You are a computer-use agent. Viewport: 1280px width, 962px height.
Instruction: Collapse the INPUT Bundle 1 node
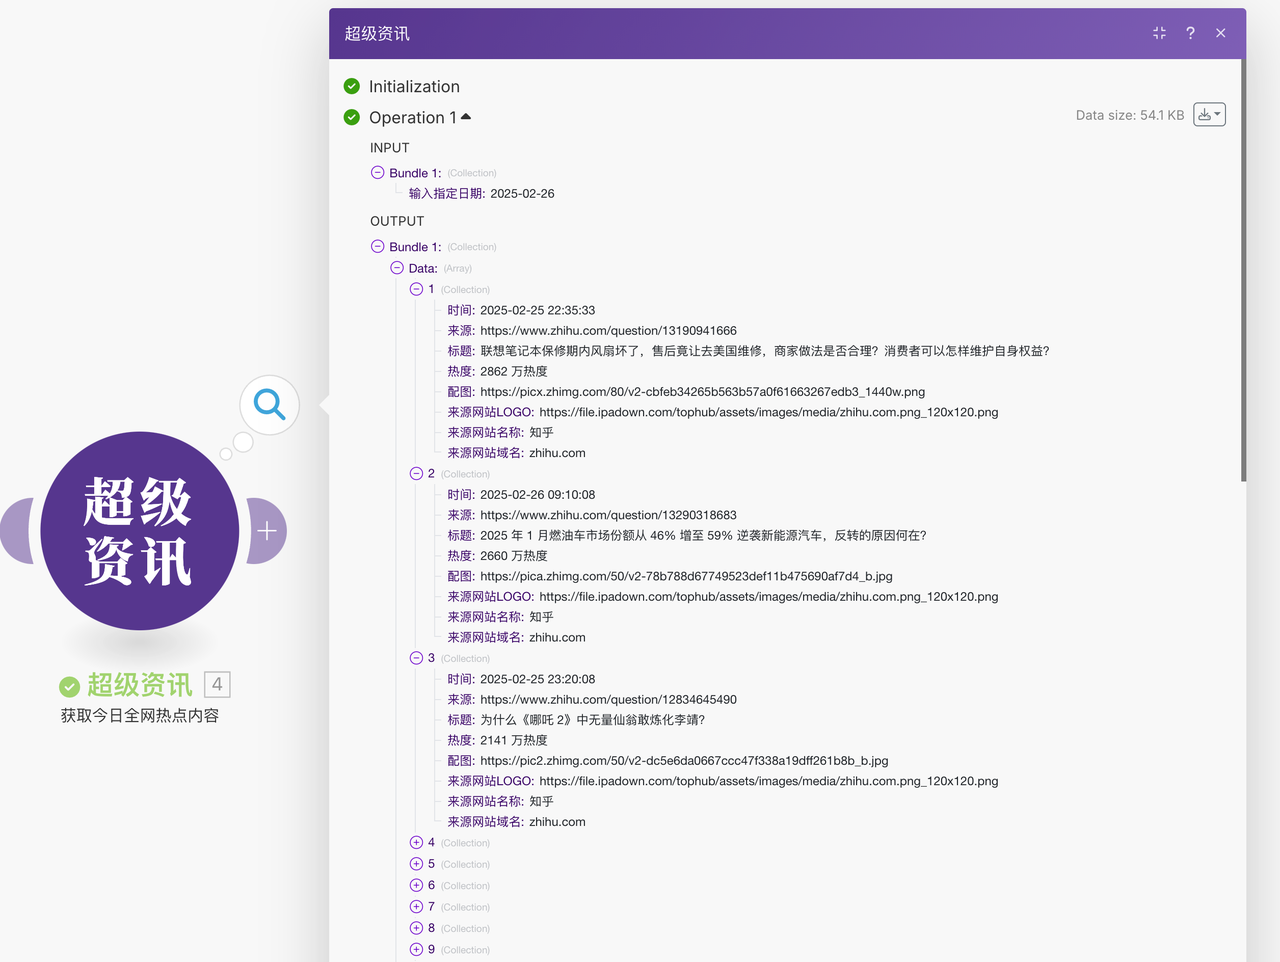coord(378,173)
